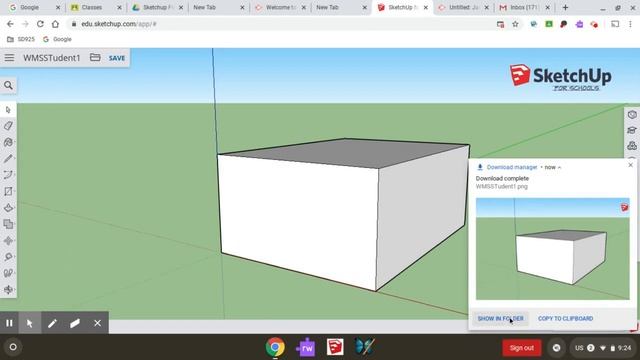Screen dimensions: 640x360
Task: Select the recorder pen annotation tool
Action: pos(52,323)
